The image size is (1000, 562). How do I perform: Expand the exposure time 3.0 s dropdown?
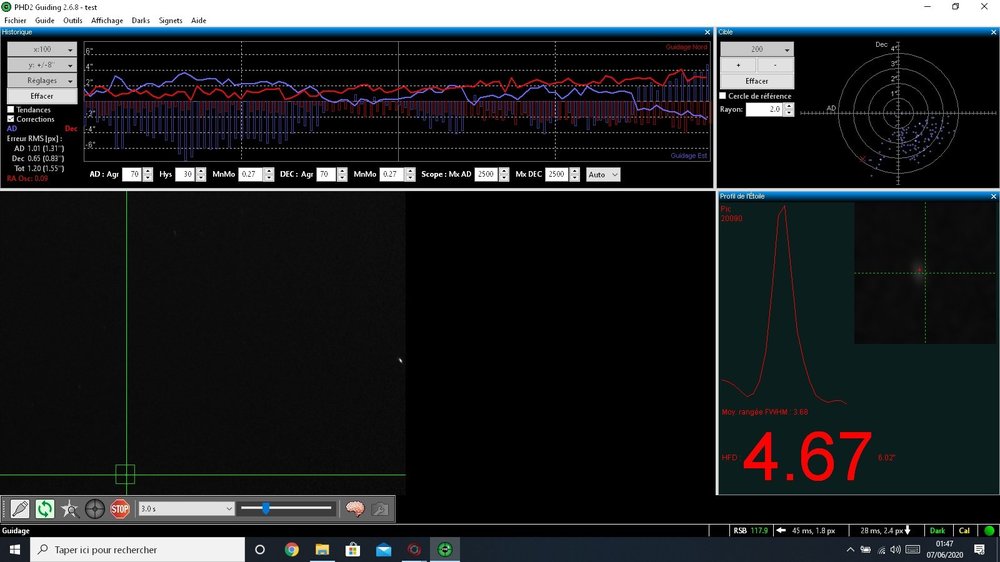pos(186,508)
